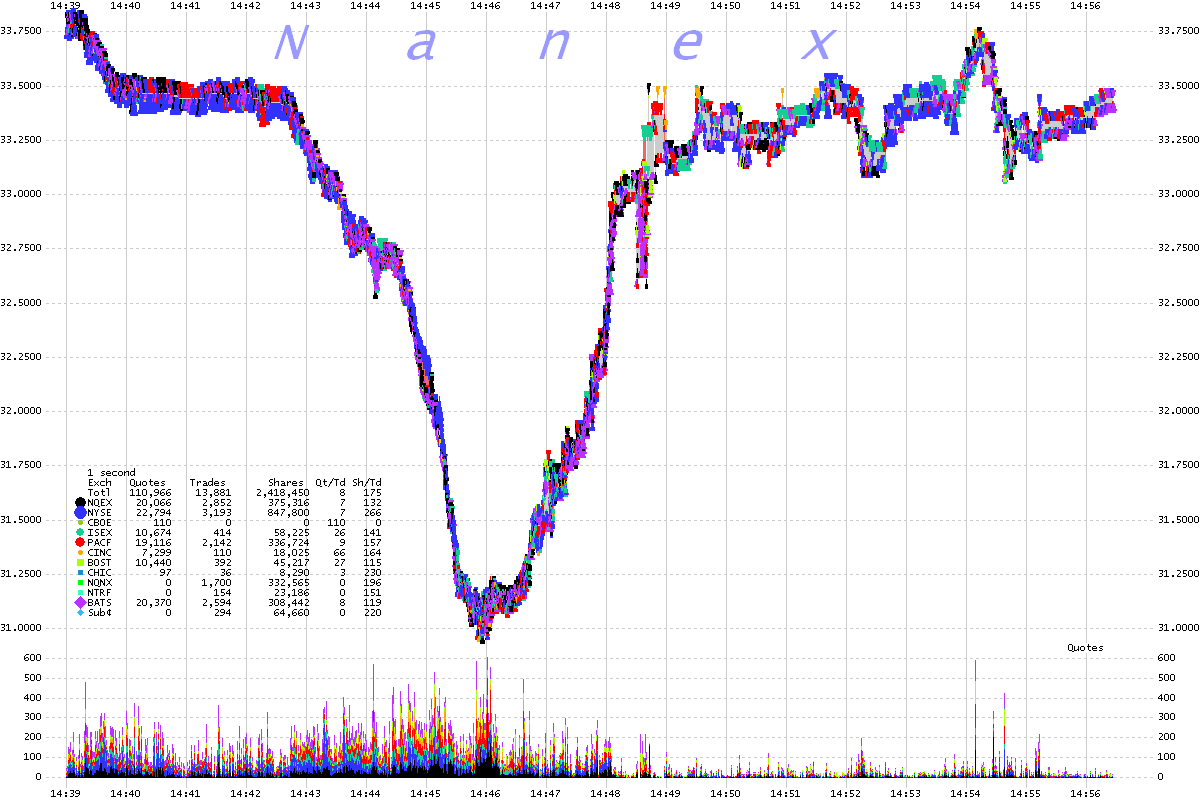Click '14:46' on the top time axis
Viewport: 1200px width, 800px height.
[486, 6]
